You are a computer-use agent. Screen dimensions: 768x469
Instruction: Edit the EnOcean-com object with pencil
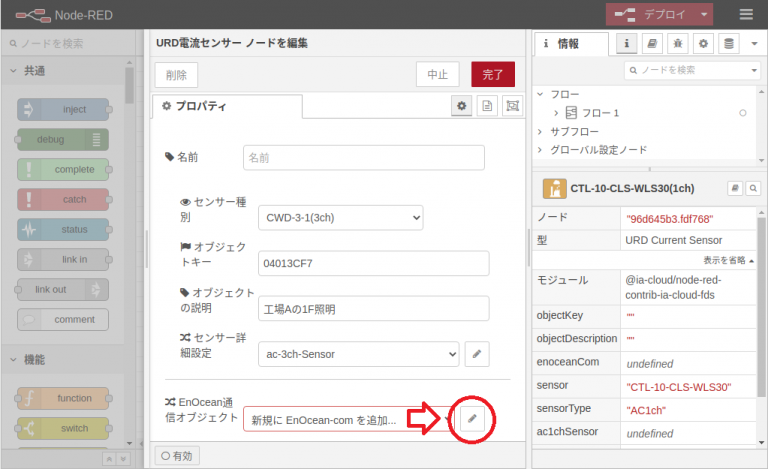click(x=473, y=419)
